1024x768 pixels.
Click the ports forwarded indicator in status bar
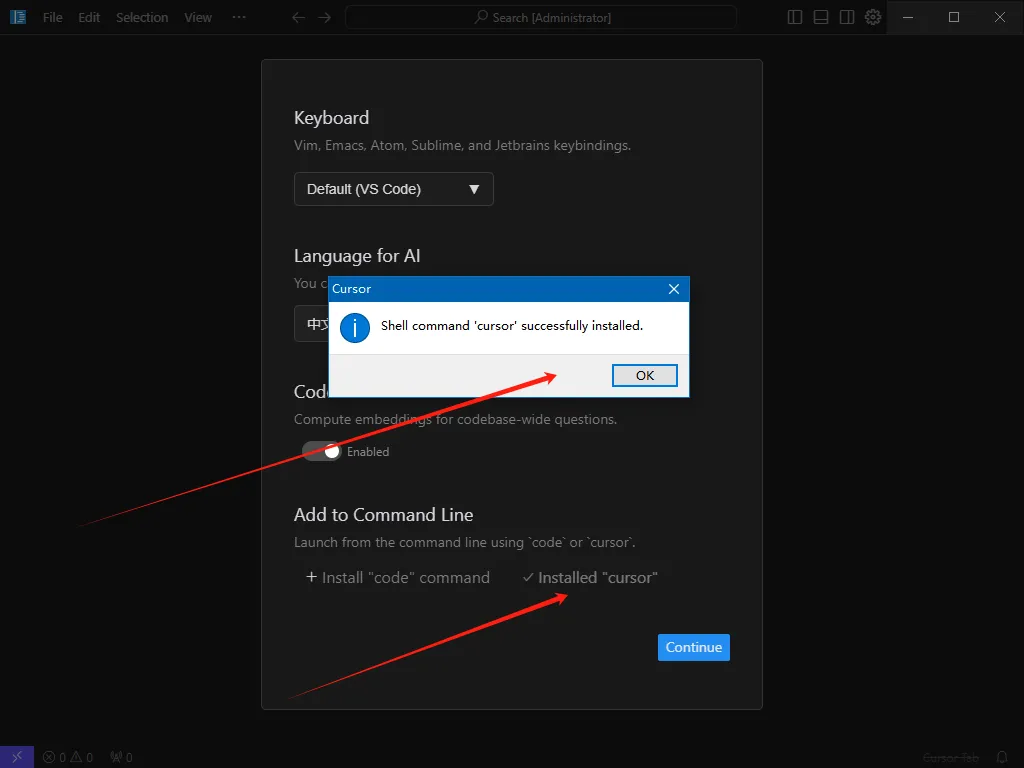[121, 758]
